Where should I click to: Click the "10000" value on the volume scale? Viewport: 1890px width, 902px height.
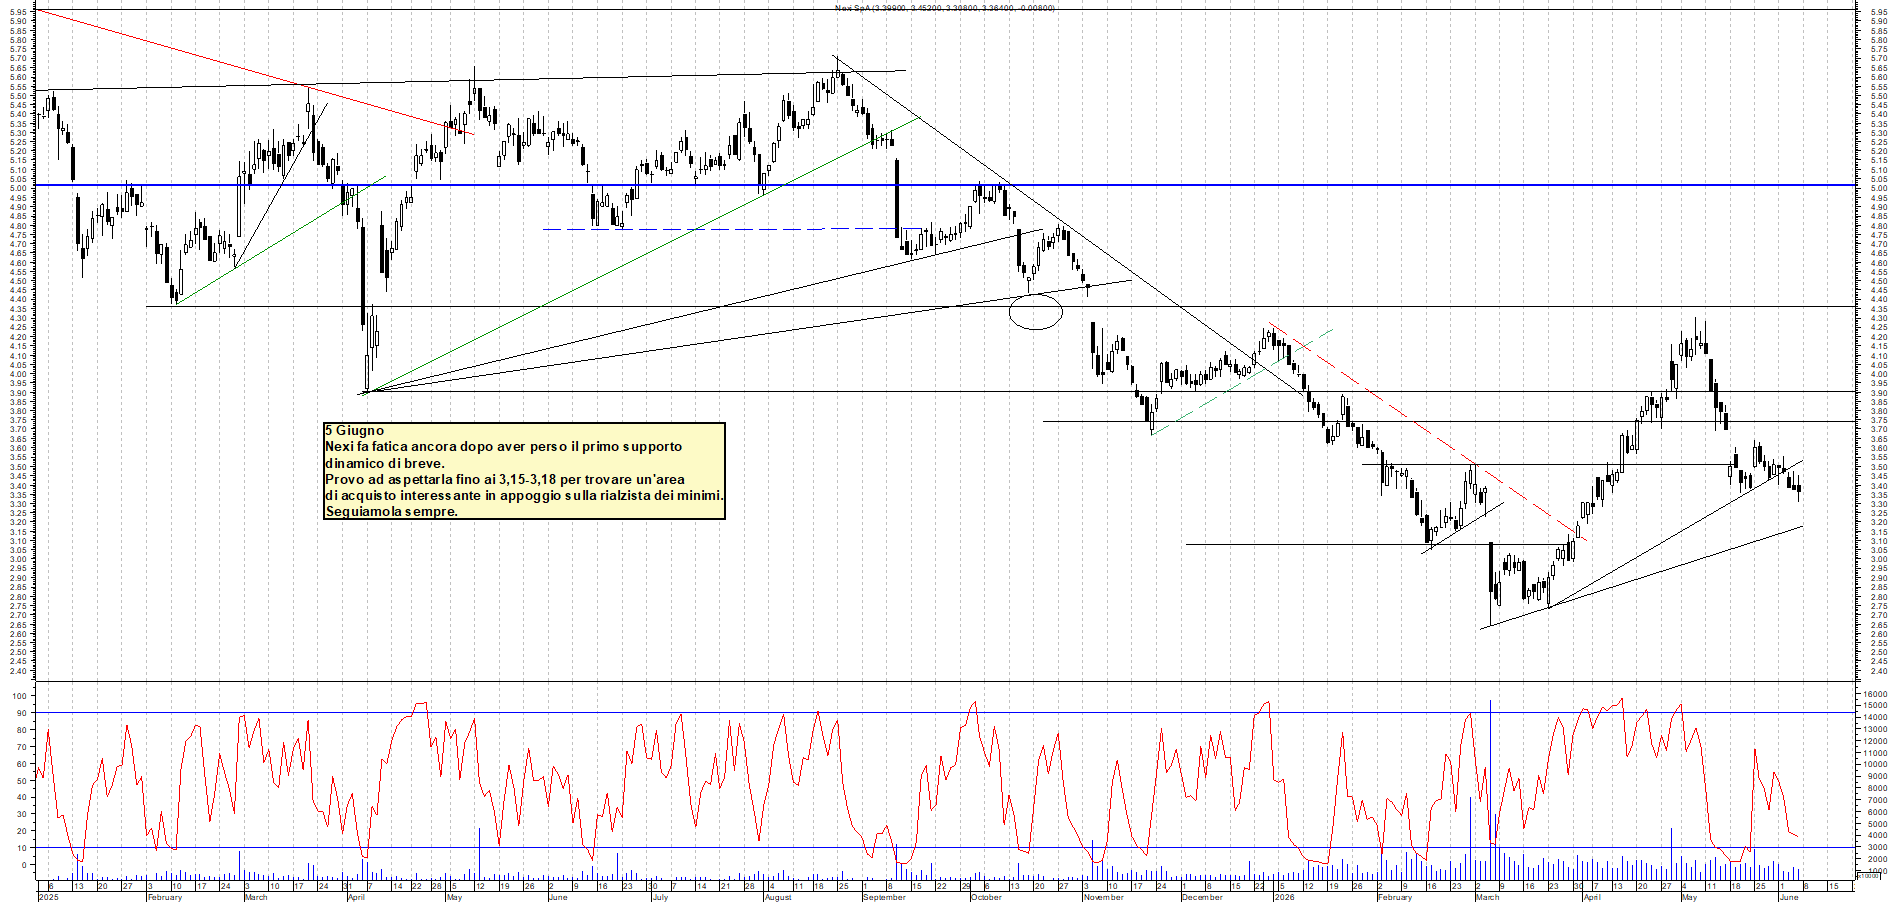1875,765
